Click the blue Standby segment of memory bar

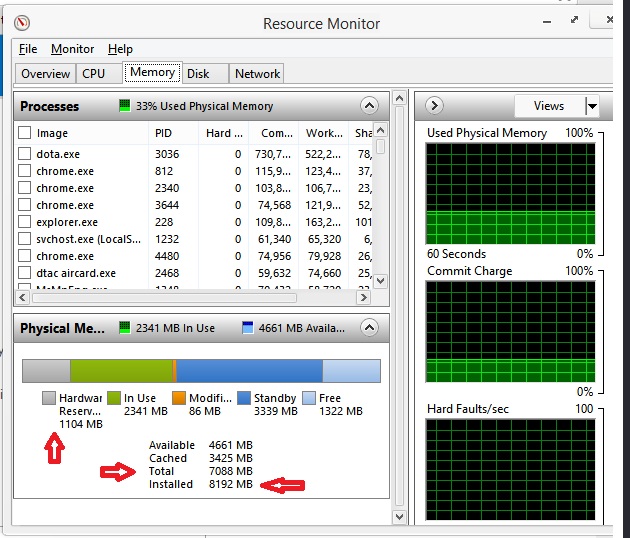point(250,371)
